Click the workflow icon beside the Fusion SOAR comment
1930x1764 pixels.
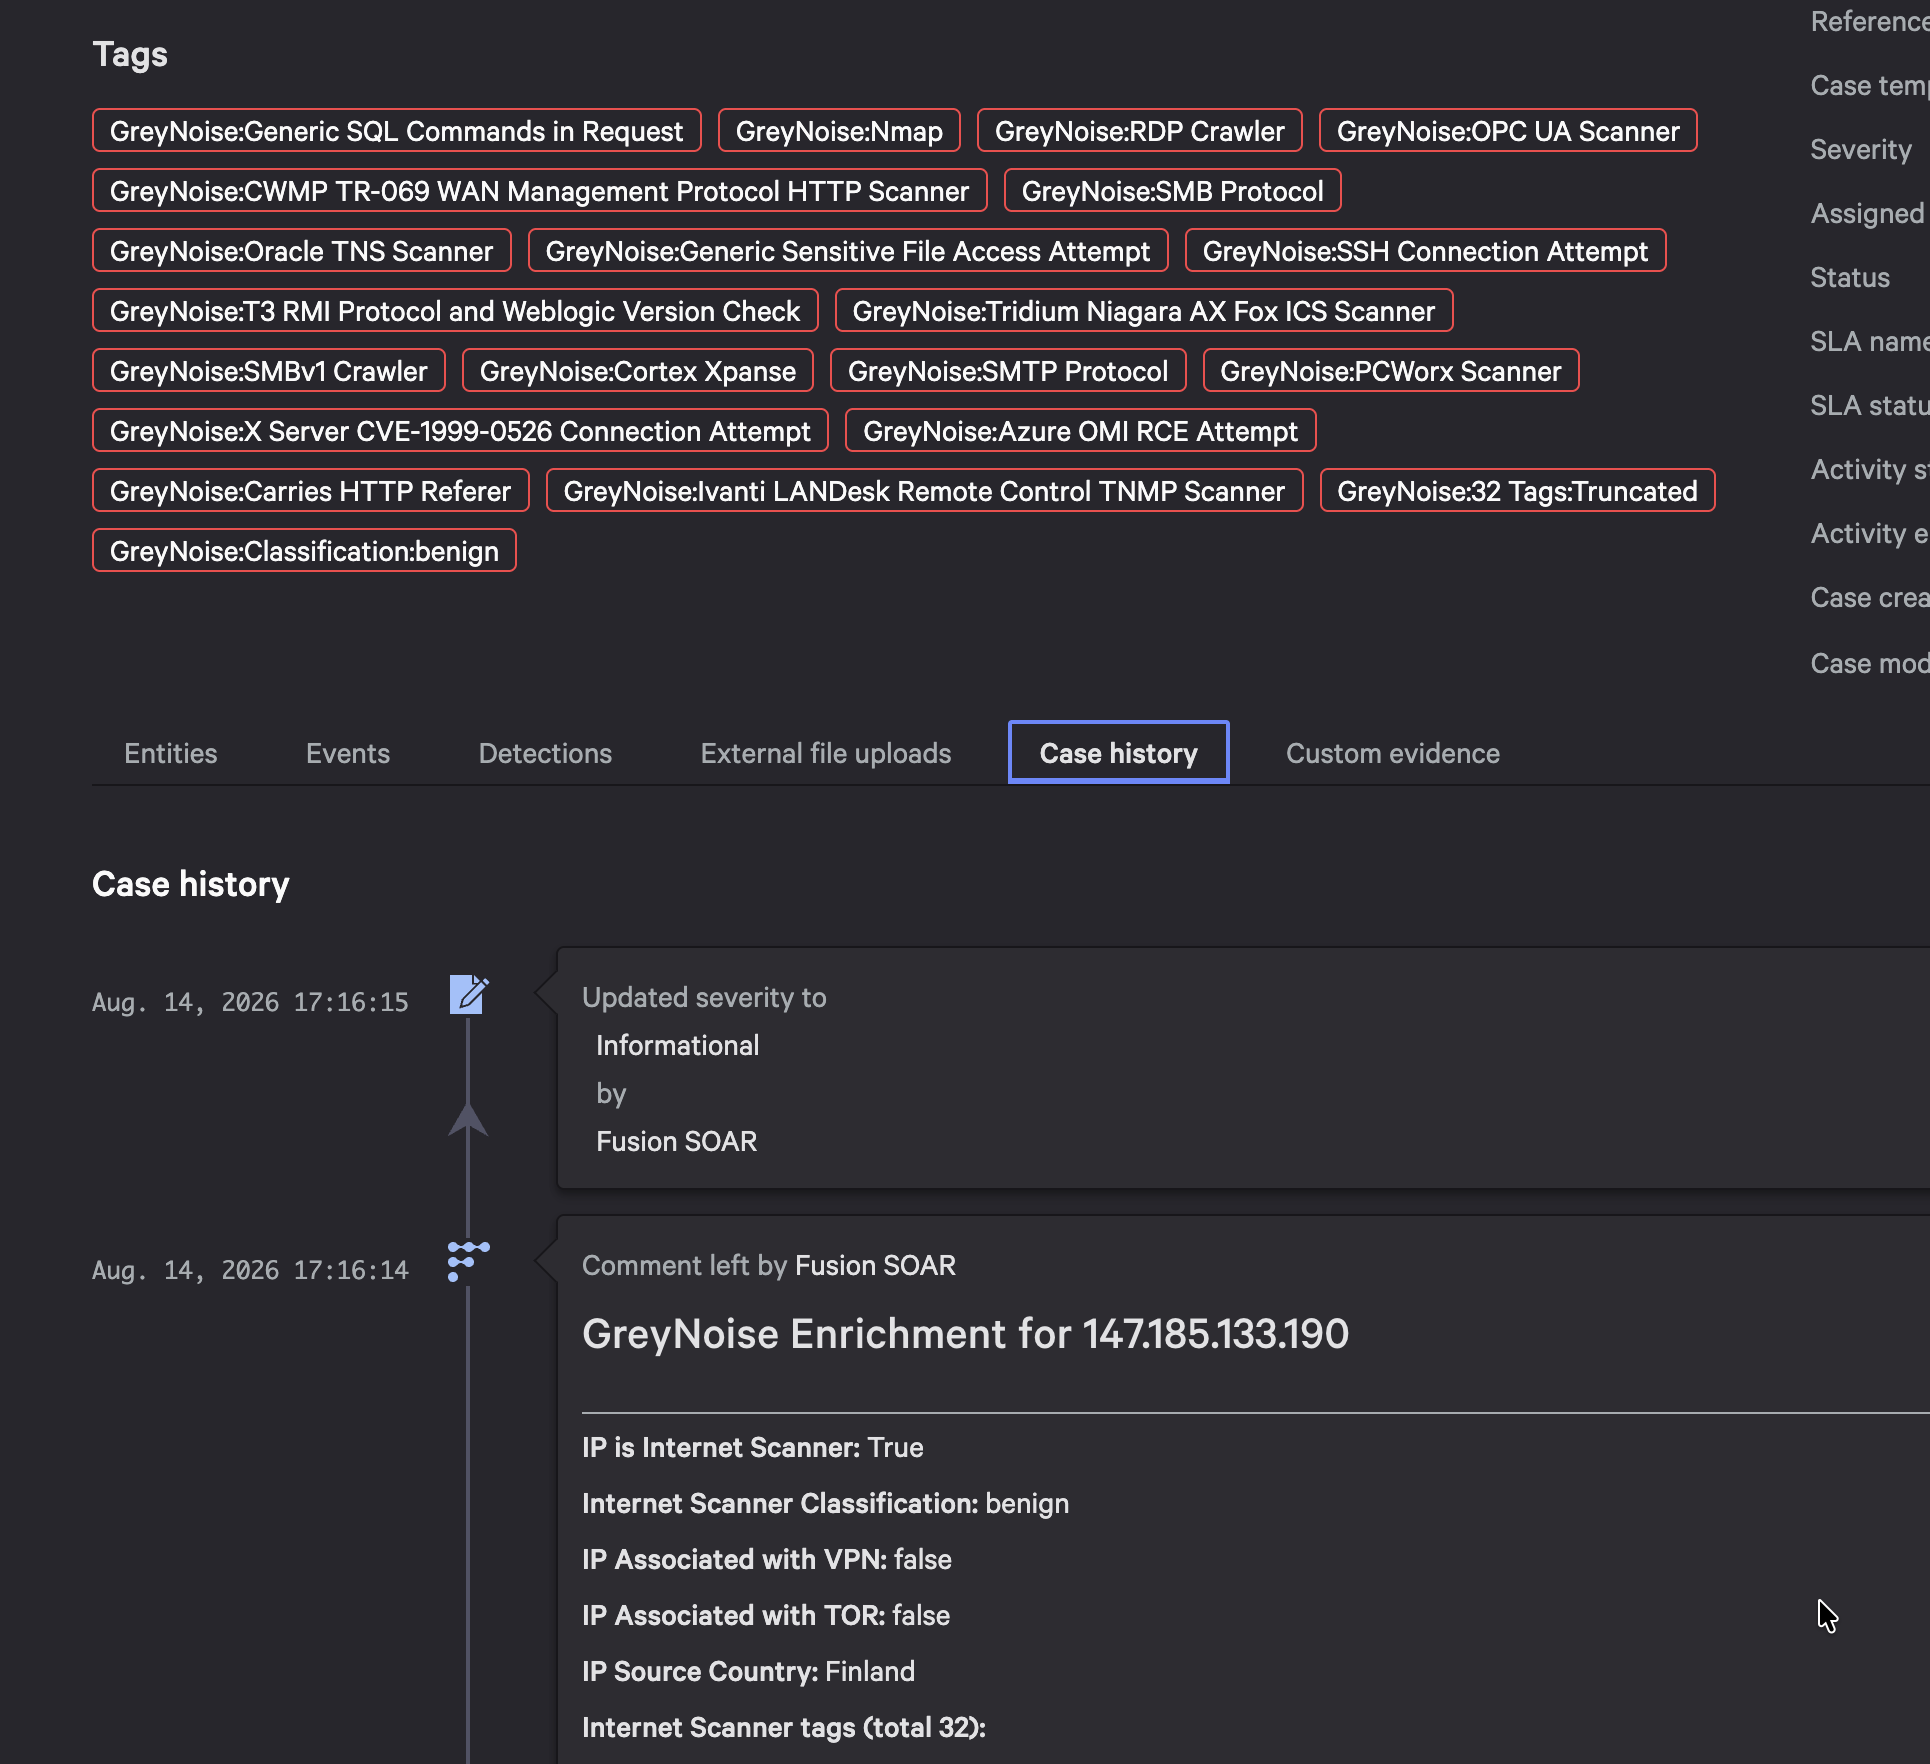click(x=468, y=1261)
